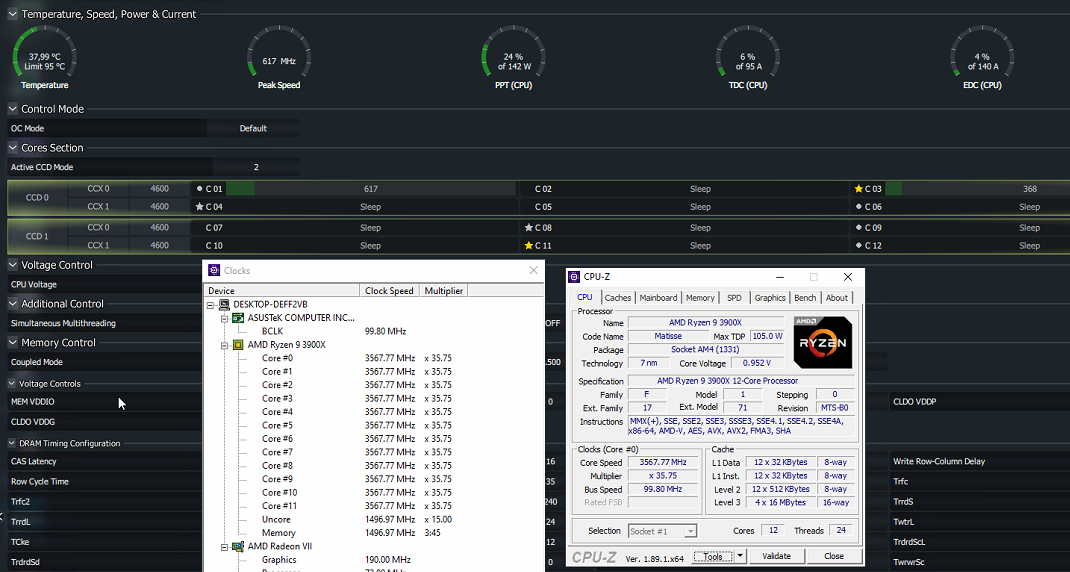
Task: Collapse the Memory Control section
Action: pyautogui.click(x=13, y=343)
